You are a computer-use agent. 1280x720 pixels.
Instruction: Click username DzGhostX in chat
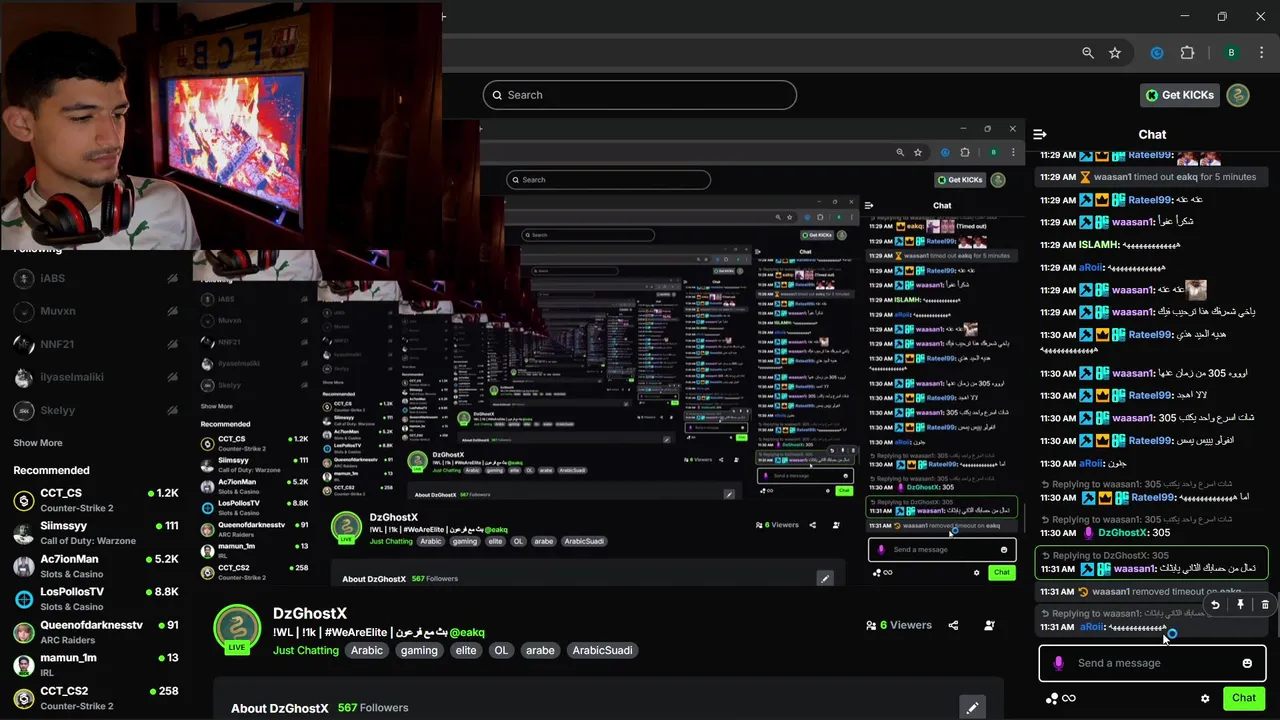coord(1123,532)
